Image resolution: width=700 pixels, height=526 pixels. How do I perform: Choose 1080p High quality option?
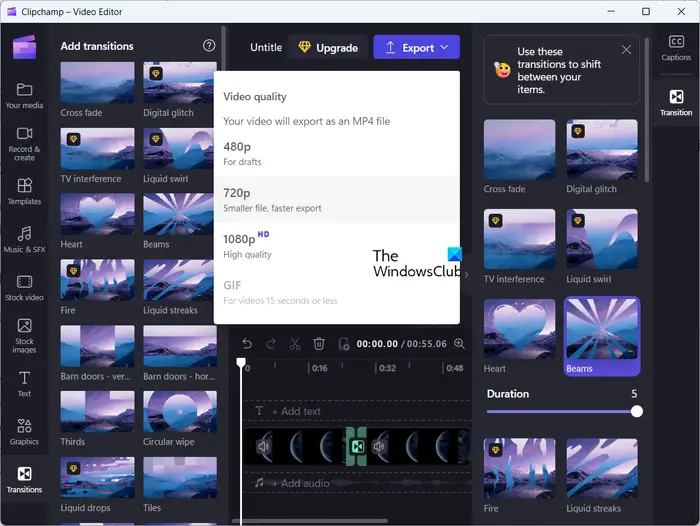[337, 245]
